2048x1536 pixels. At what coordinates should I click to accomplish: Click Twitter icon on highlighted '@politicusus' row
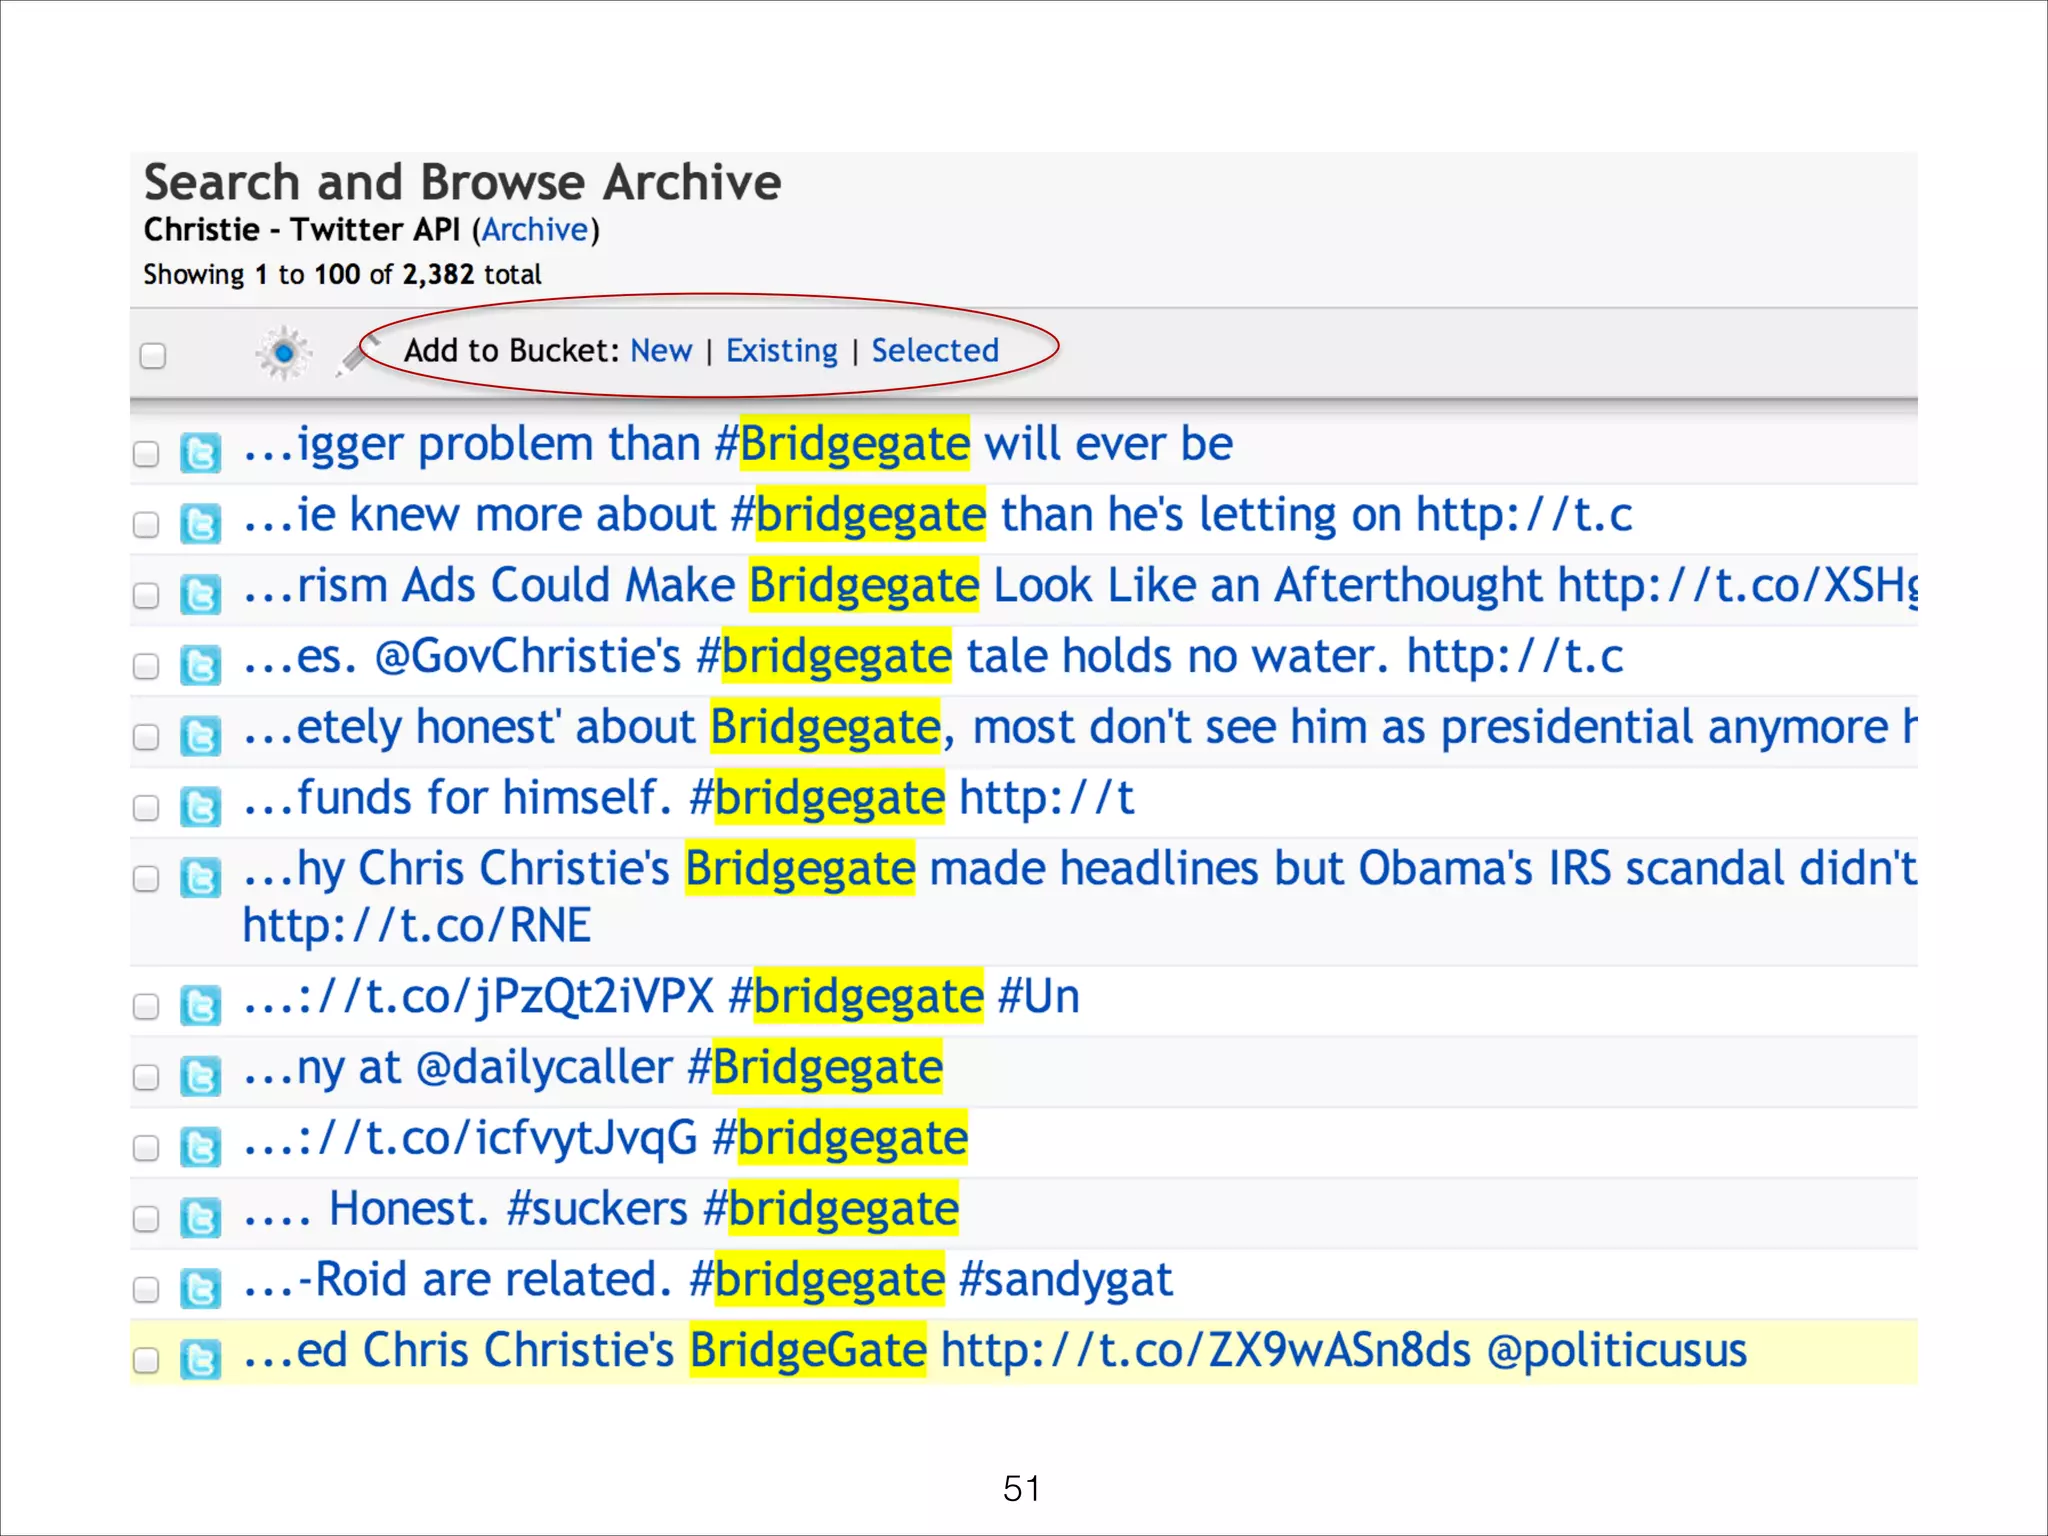(200, 1359)
